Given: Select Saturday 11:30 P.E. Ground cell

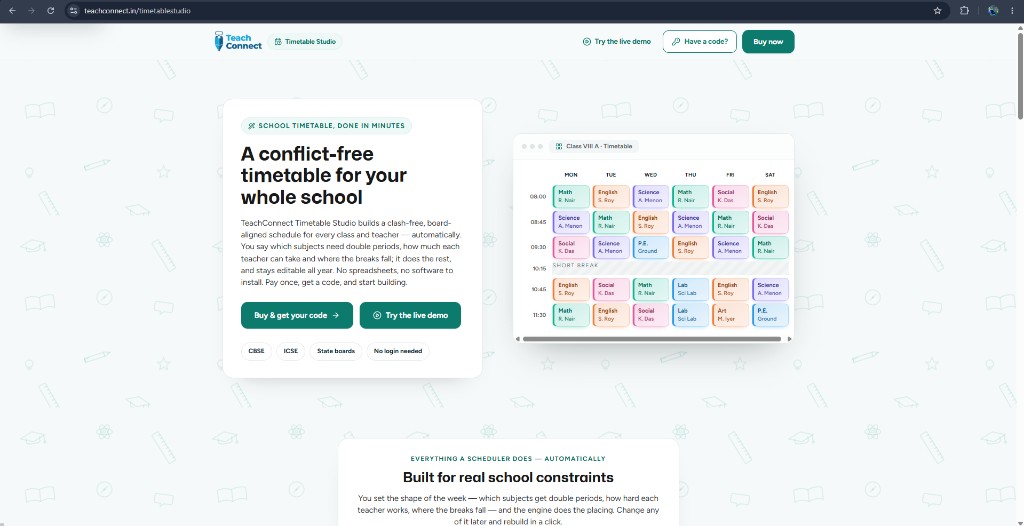Looking at the screenshot, I should point(771,315).
